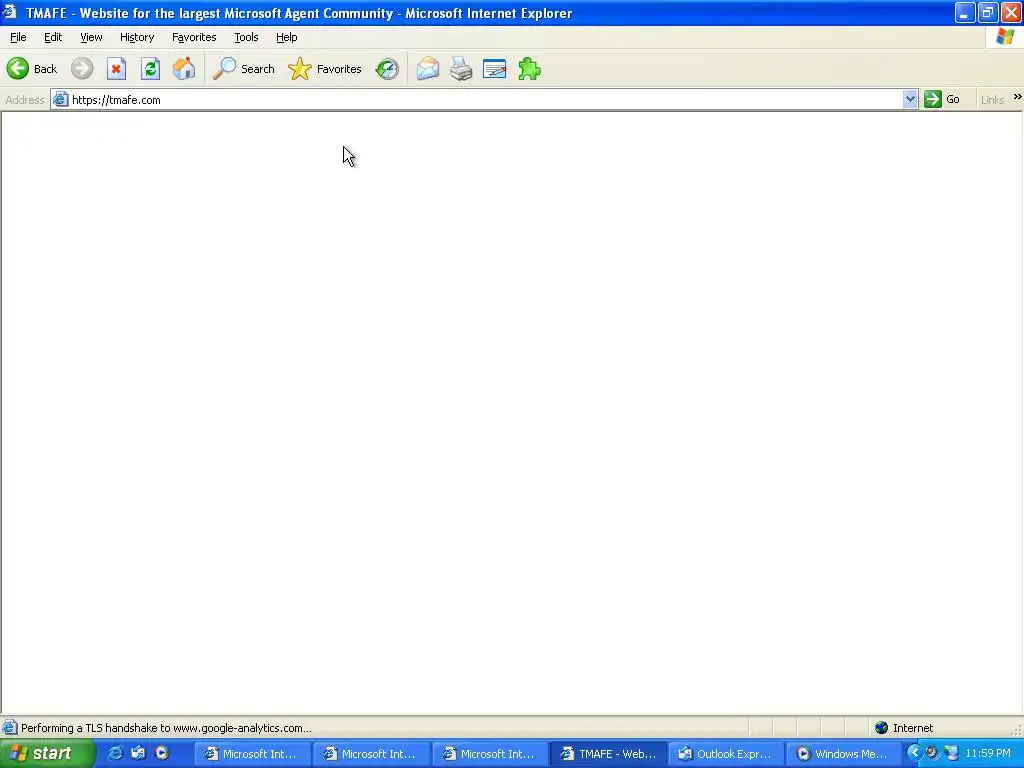Show hidden tray icons with the arrow

[914, 753]
